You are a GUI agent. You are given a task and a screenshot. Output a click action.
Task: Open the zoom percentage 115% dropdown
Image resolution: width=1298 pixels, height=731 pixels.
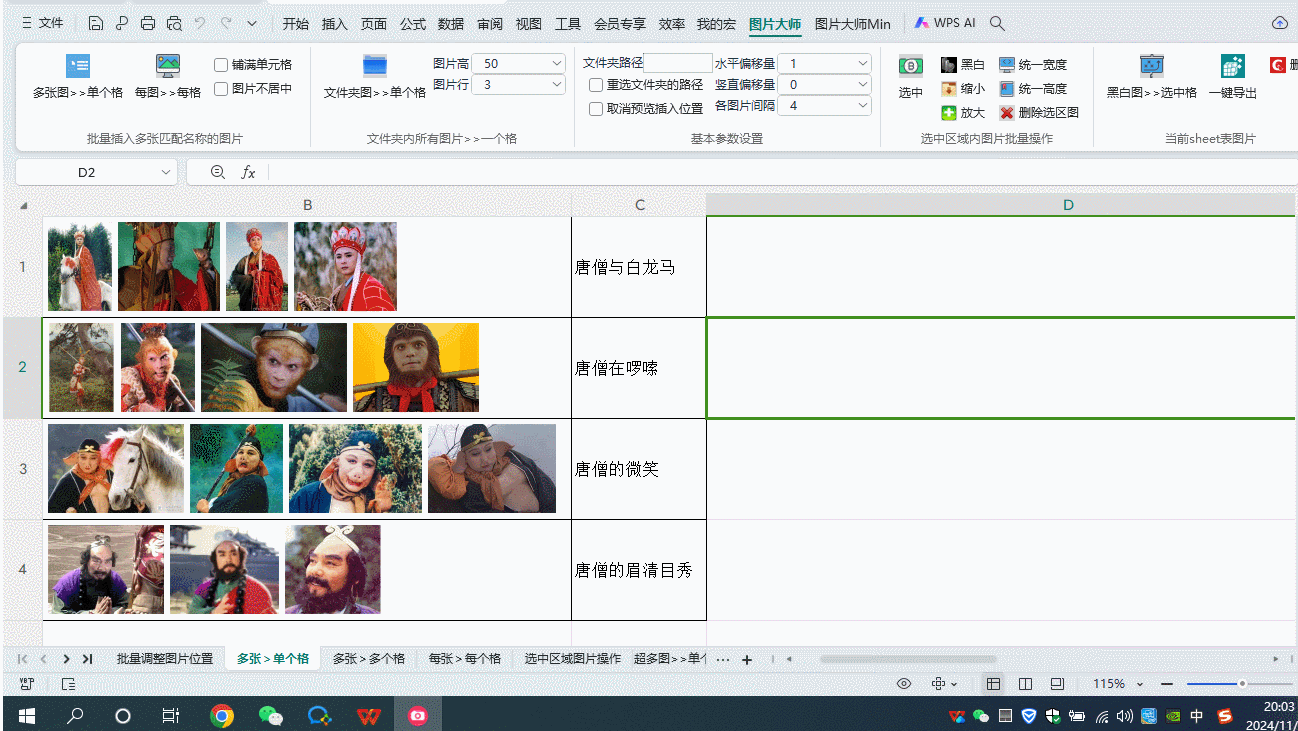[x=1140, y=684]
